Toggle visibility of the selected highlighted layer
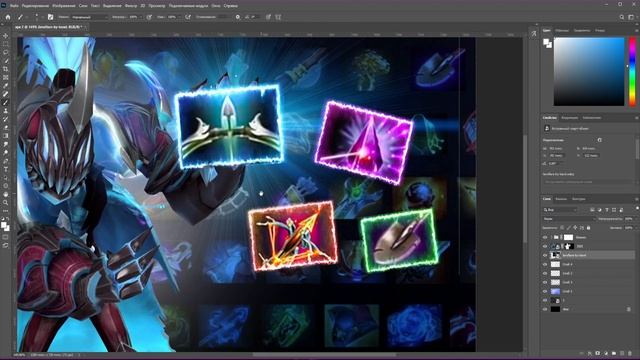 (x=545, y=255)
